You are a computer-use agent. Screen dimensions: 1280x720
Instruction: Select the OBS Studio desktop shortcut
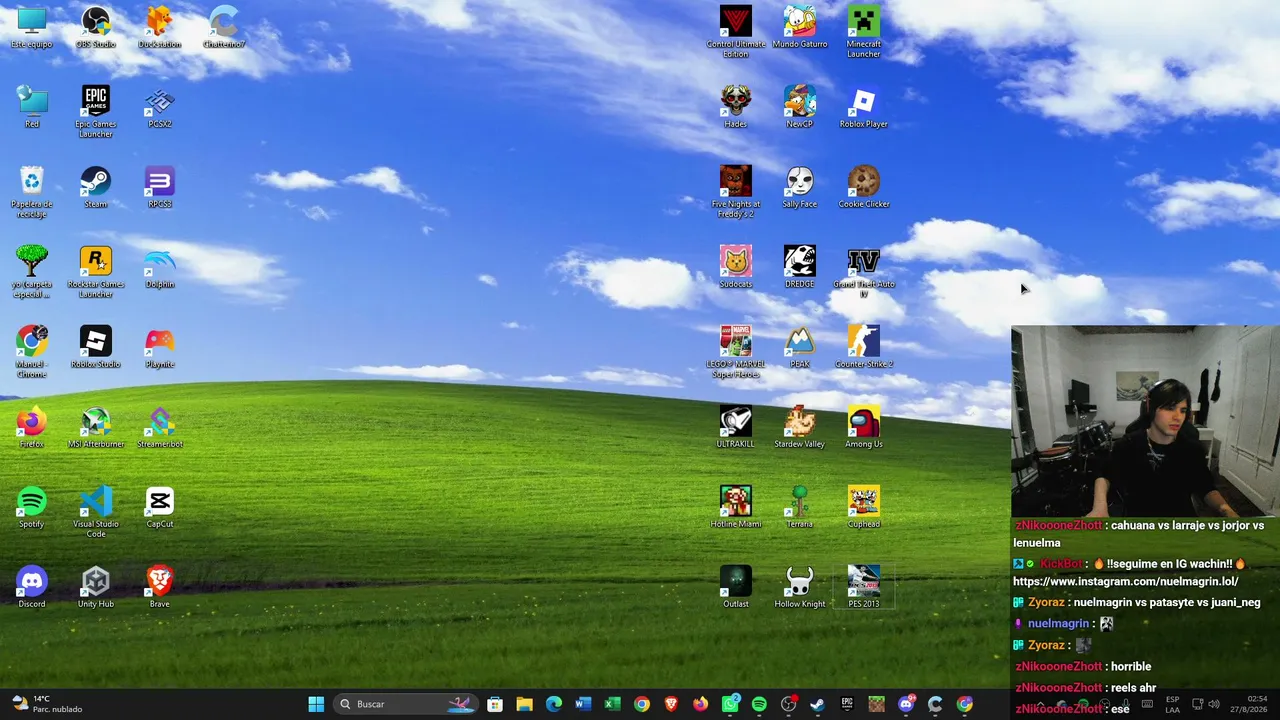[x=96, y=27]
